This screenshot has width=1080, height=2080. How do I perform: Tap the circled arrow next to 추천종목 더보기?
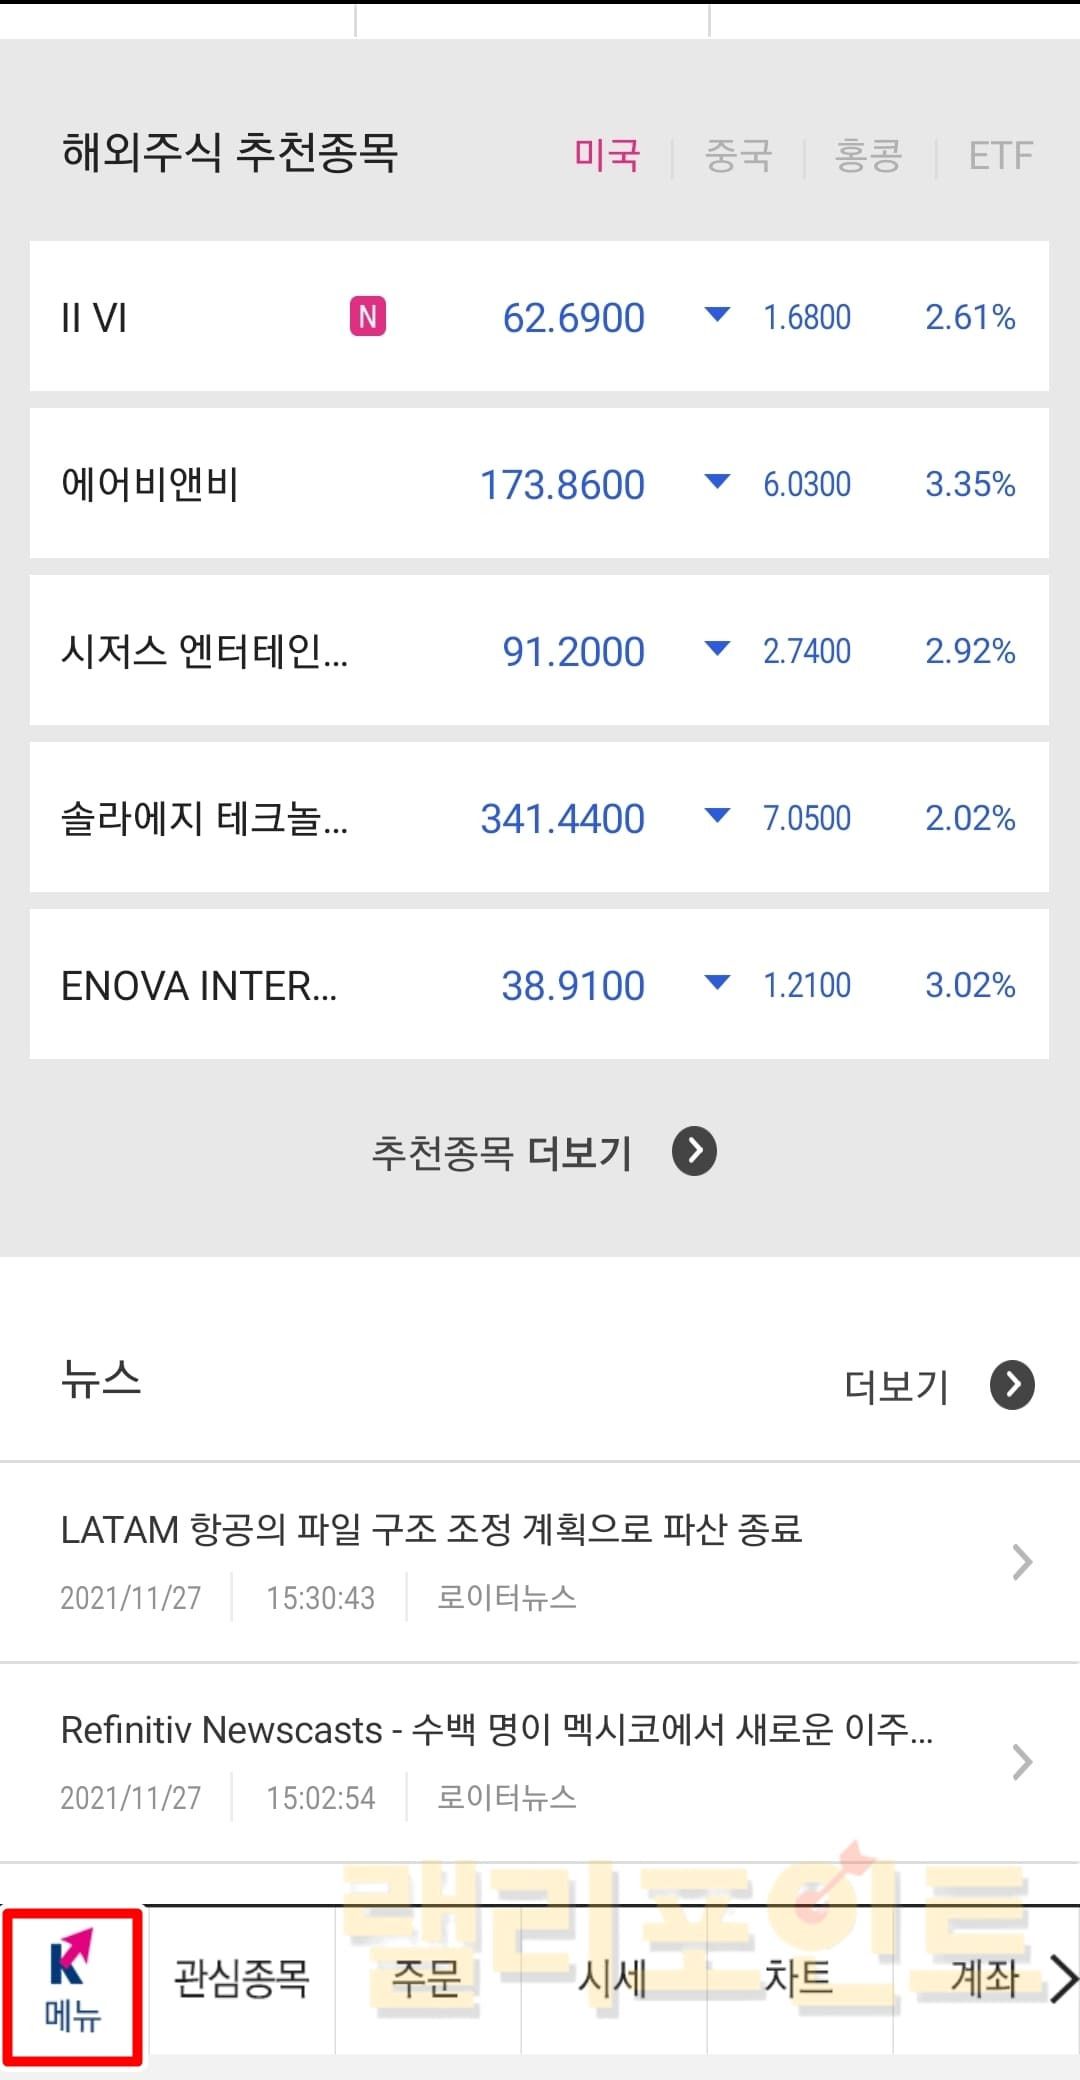click(x=694, y=1151)
